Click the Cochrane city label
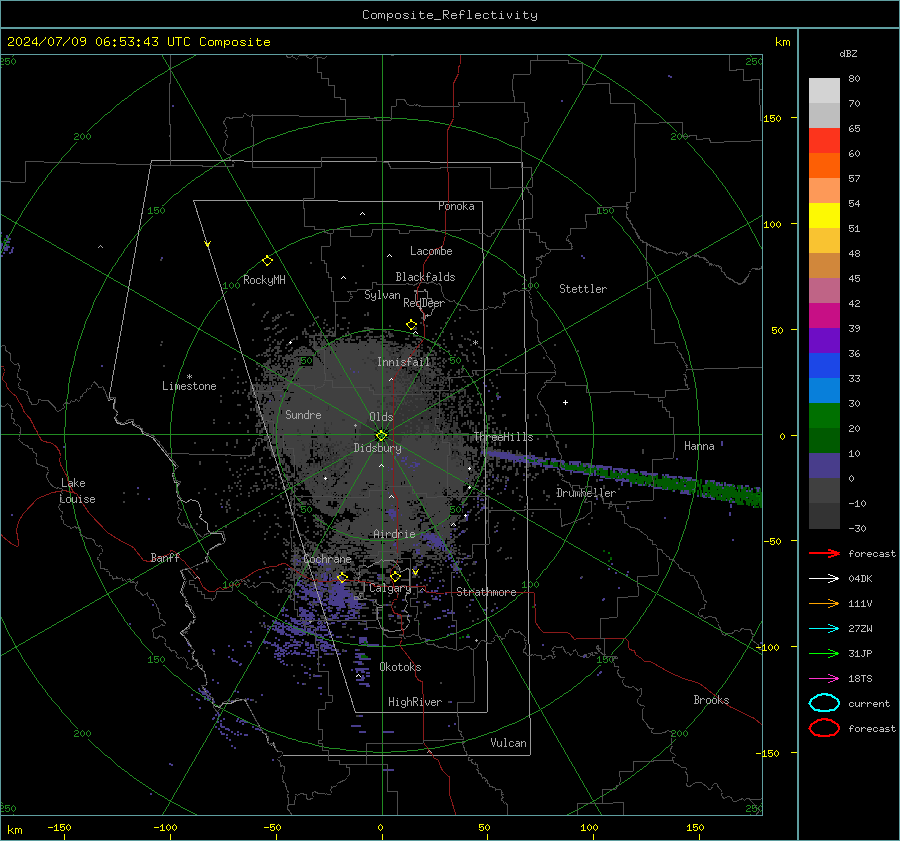This screenshot has height=841, width=900. [x=327, y=559]
